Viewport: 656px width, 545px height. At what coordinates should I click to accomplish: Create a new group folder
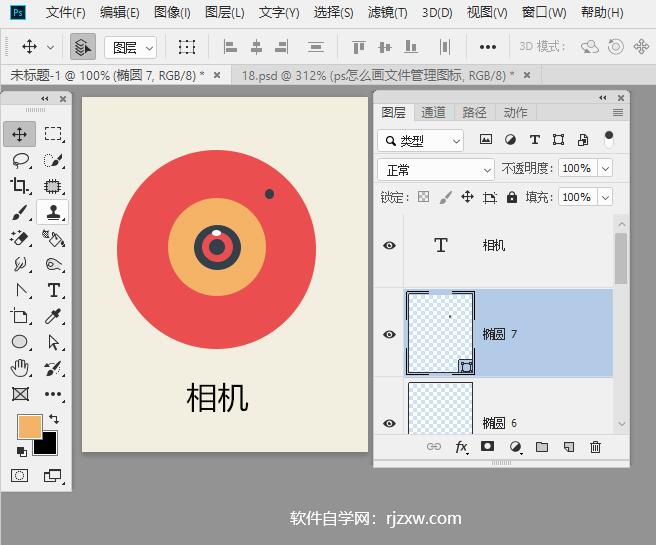[x=542, y=447]
